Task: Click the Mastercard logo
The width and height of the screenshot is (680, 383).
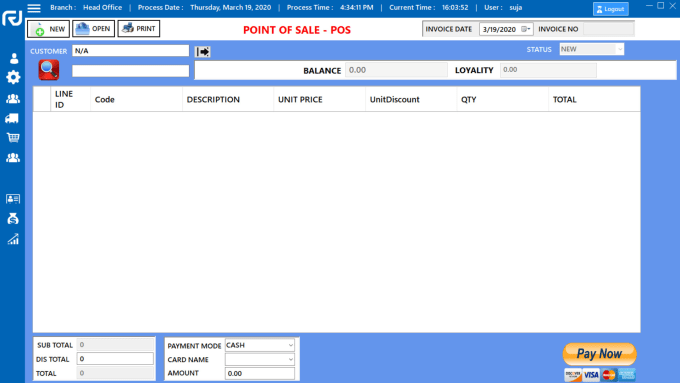Action: 609,375
